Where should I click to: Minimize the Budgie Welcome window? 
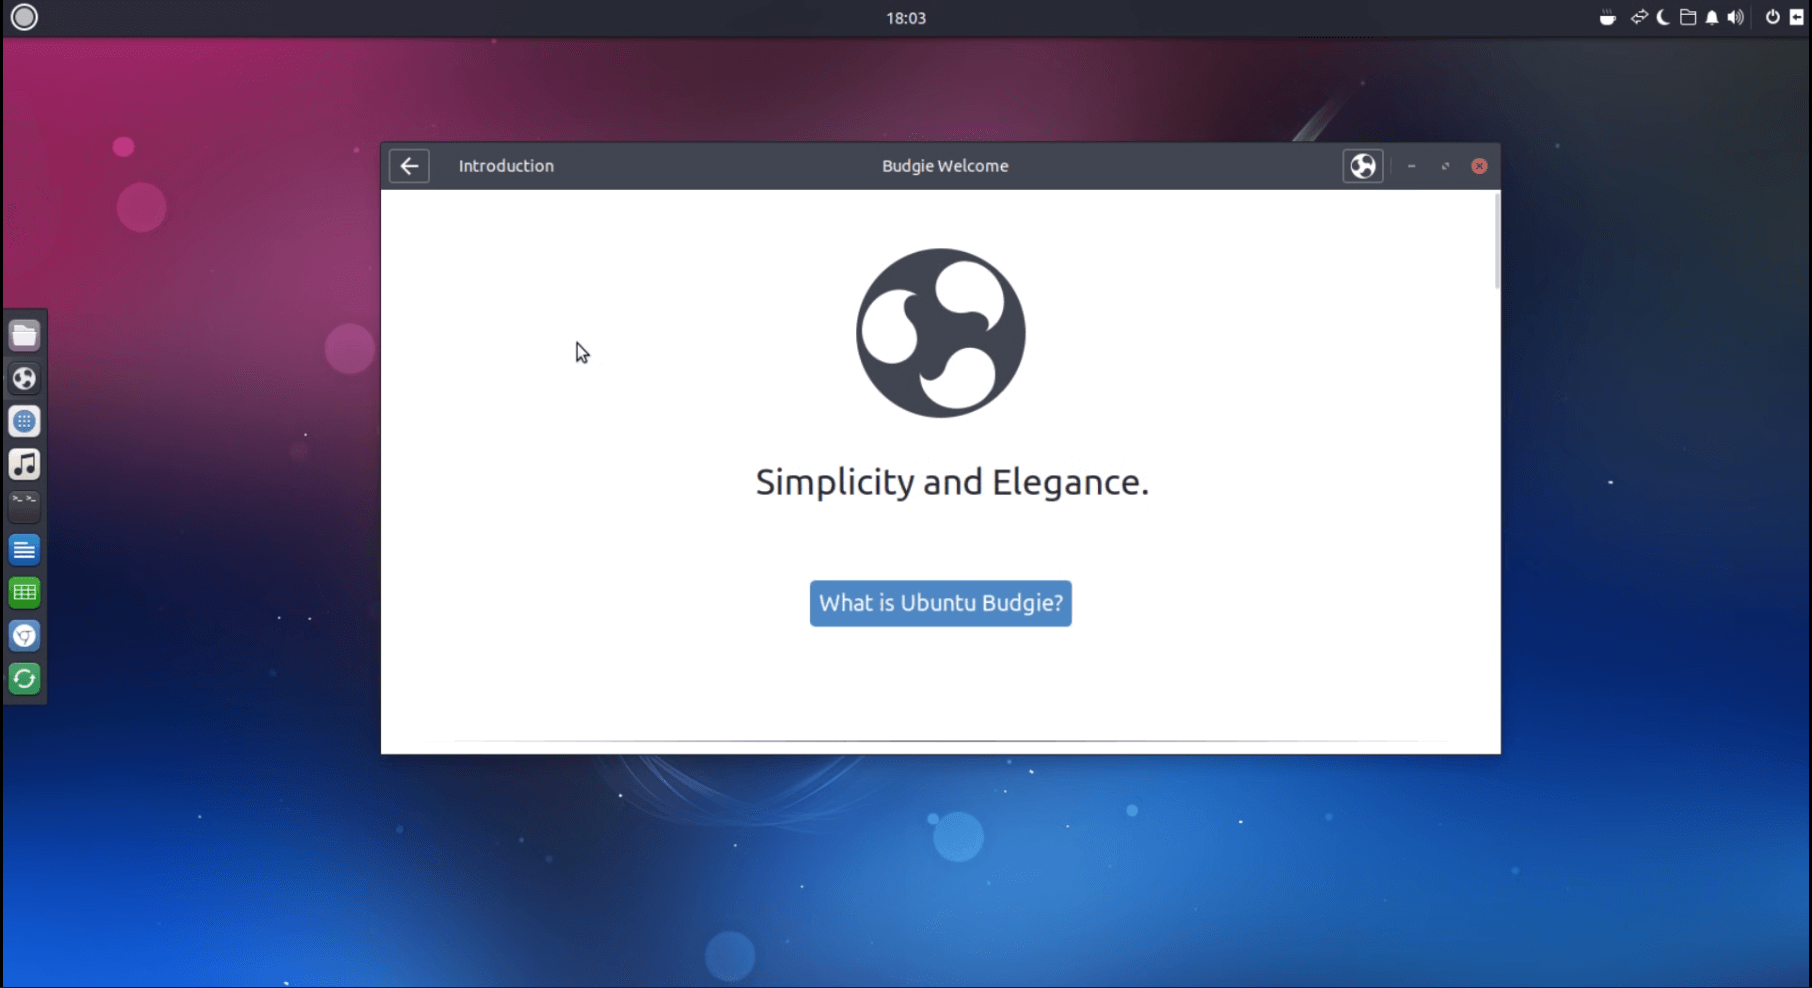[1411, 166]
